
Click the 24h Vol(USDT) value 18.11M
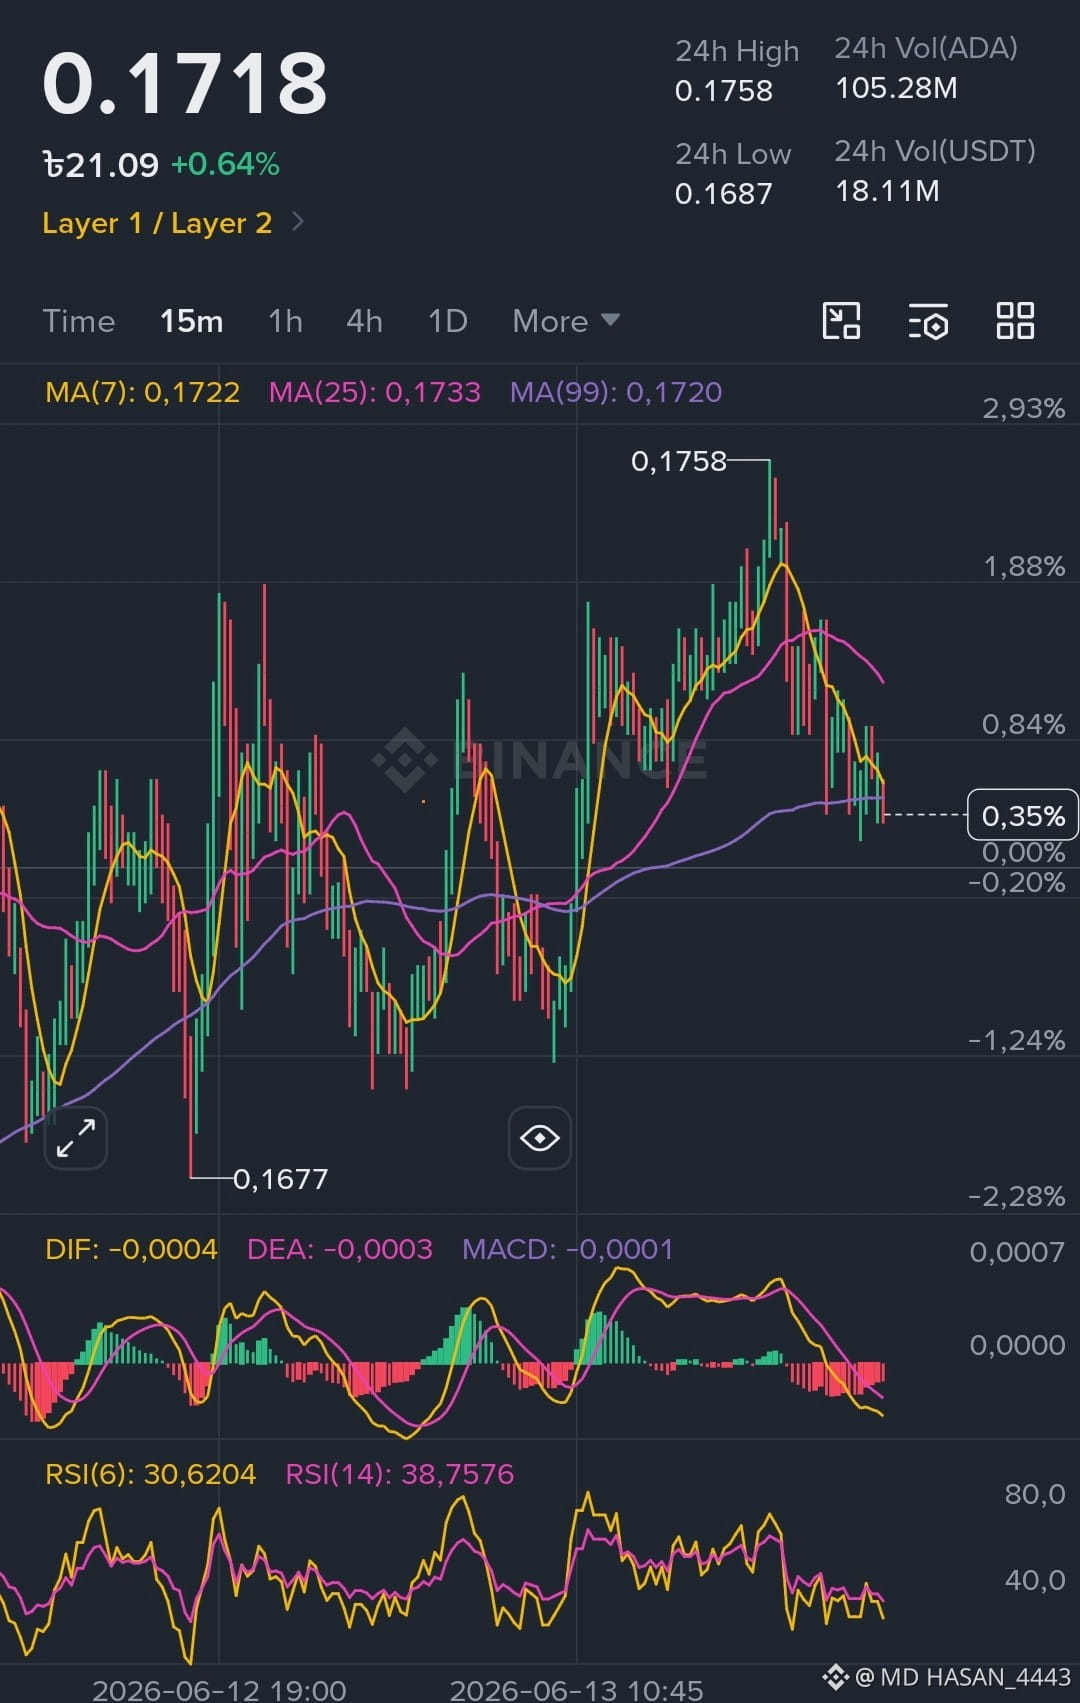pos(887,191)
